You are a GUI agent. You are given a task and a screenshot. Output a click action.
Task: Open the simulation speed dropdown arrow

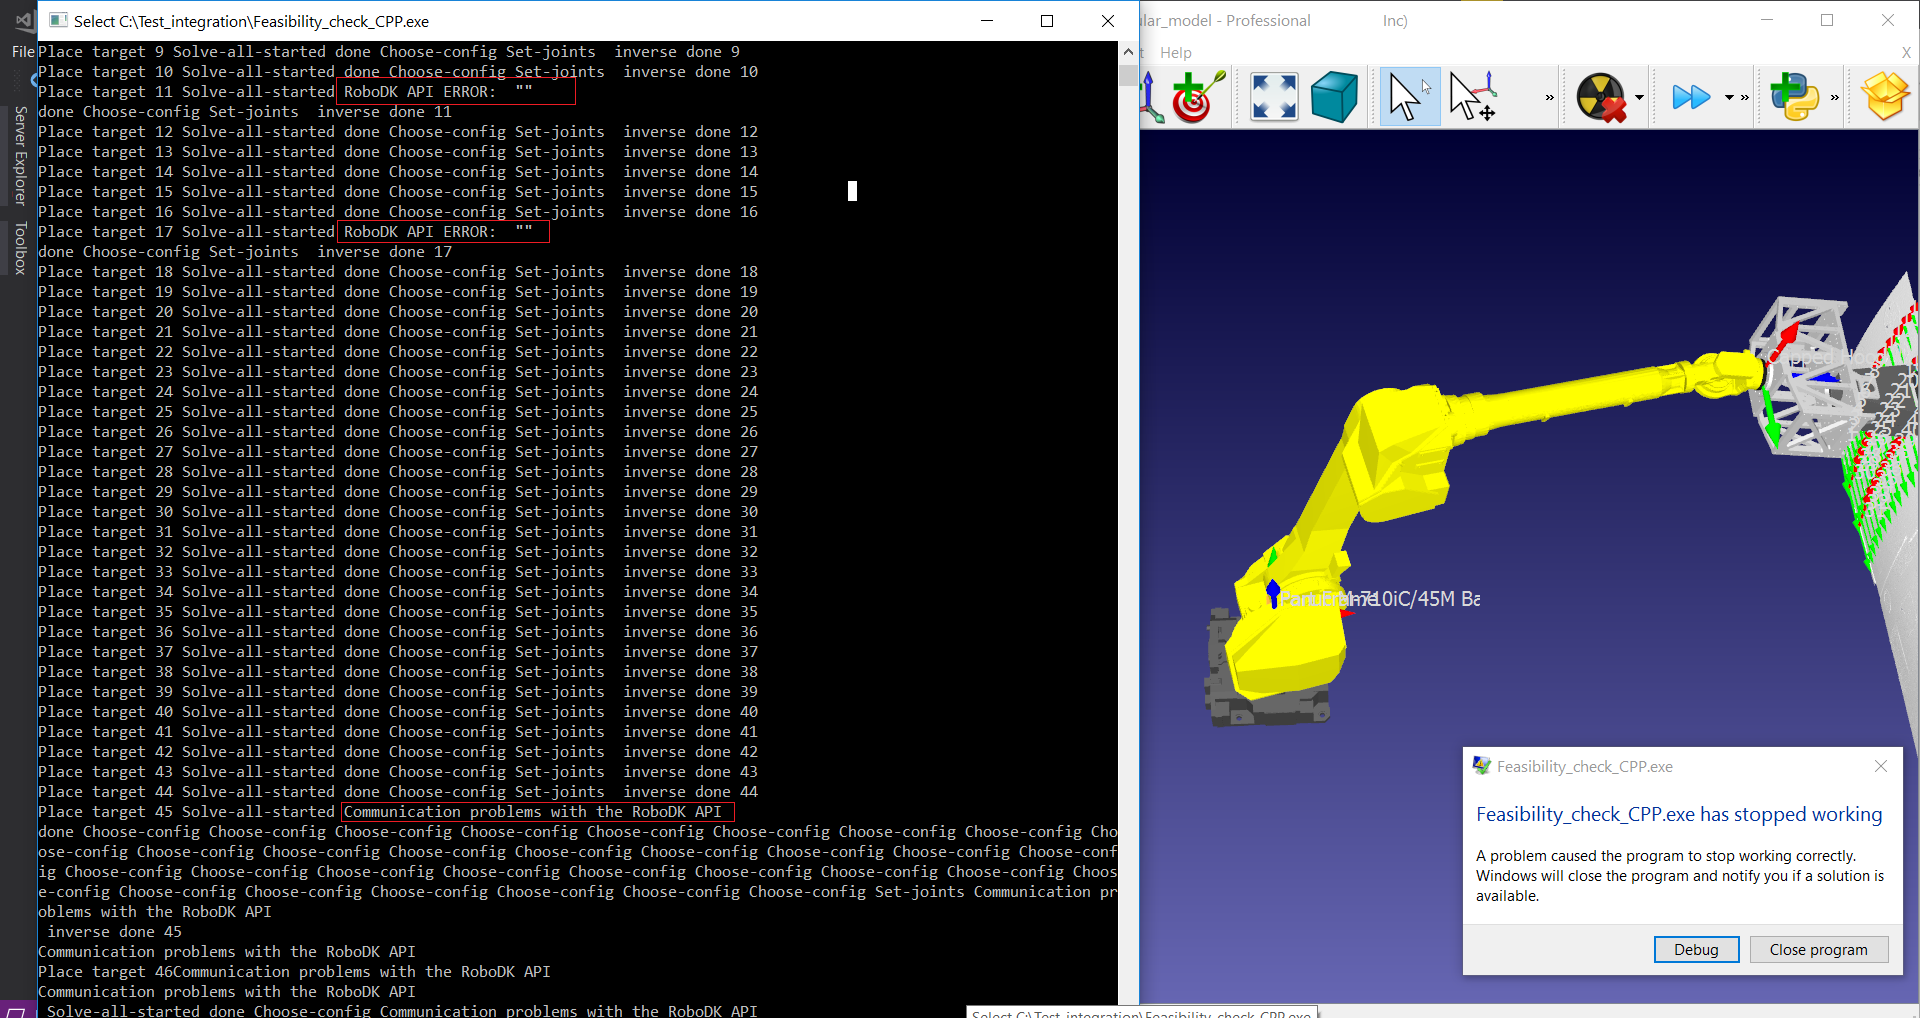[1729, 98]
